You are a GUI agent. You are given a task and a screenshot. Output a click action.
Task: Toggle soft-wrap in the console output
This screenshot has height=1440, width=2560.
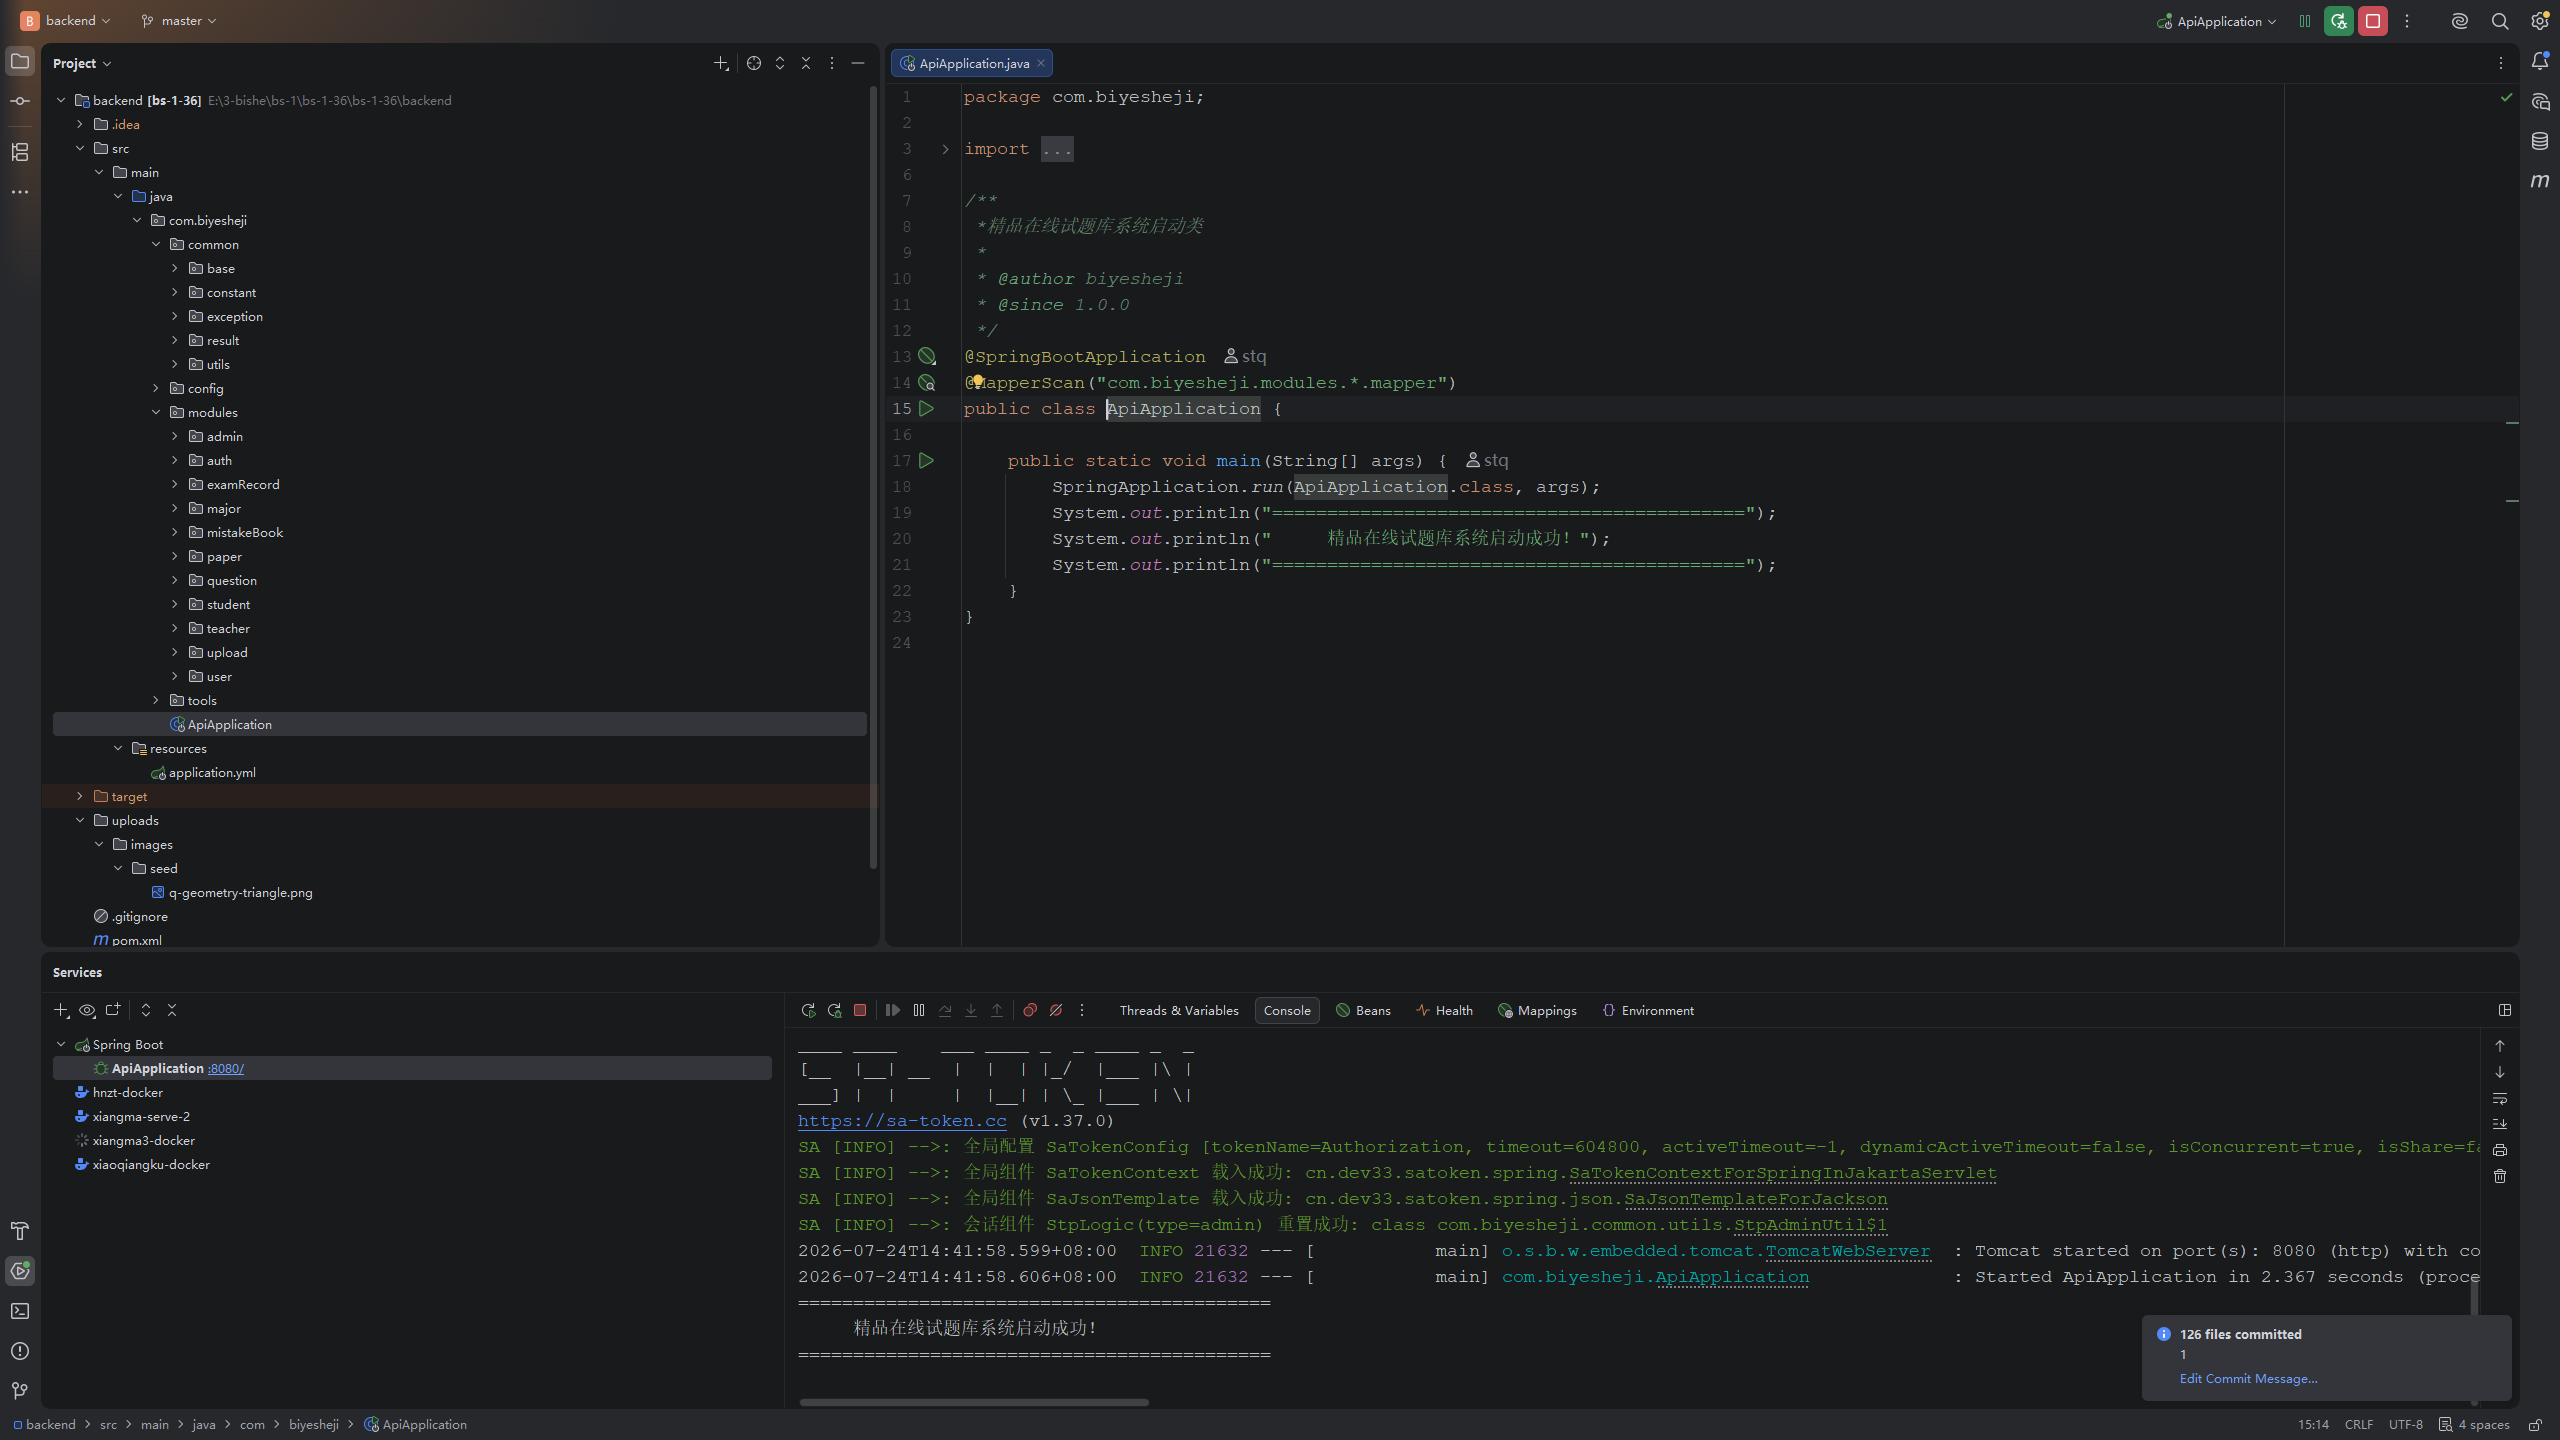[2500, 1098]
